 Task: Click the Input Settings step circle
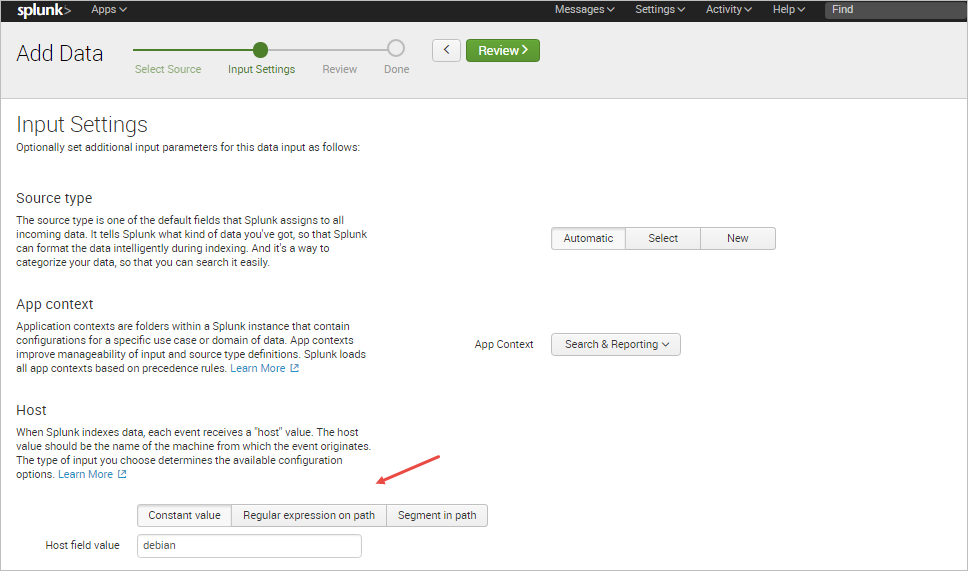(x=261, y=49)
